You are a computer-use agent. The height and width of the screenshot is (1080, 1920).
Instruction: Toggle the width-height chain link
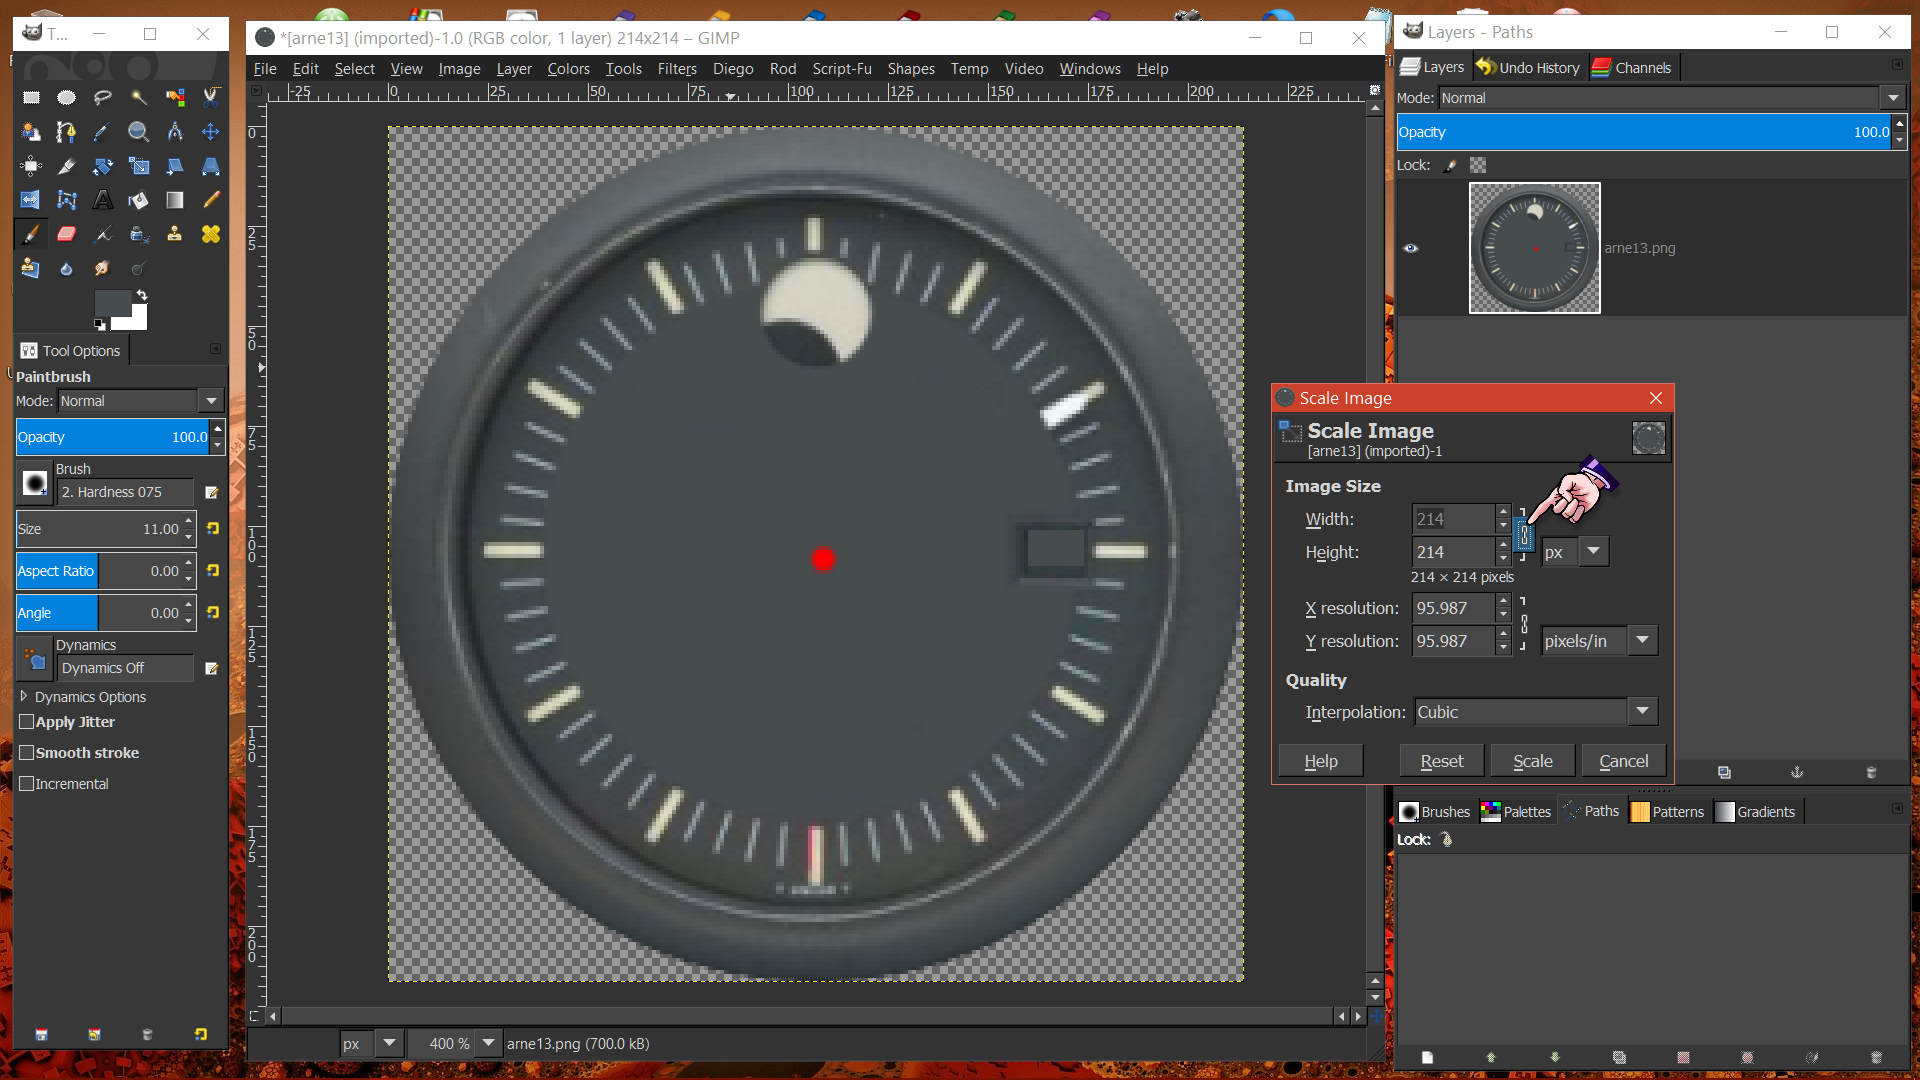[1524, 535]
